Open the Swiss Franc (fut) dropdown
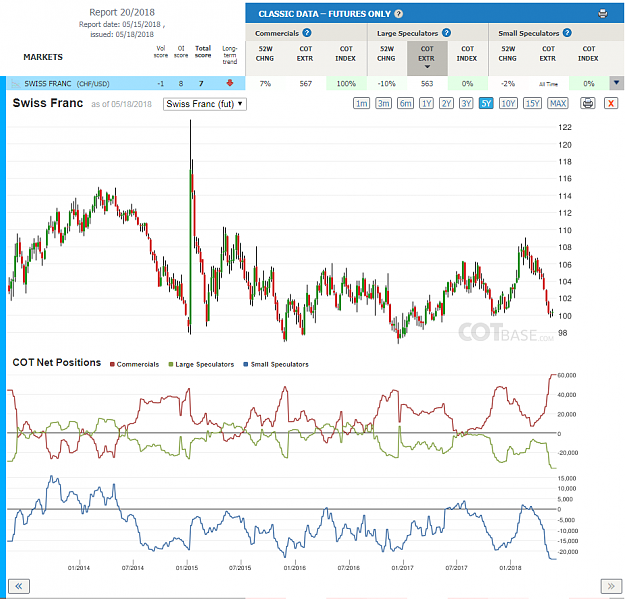 205,104
